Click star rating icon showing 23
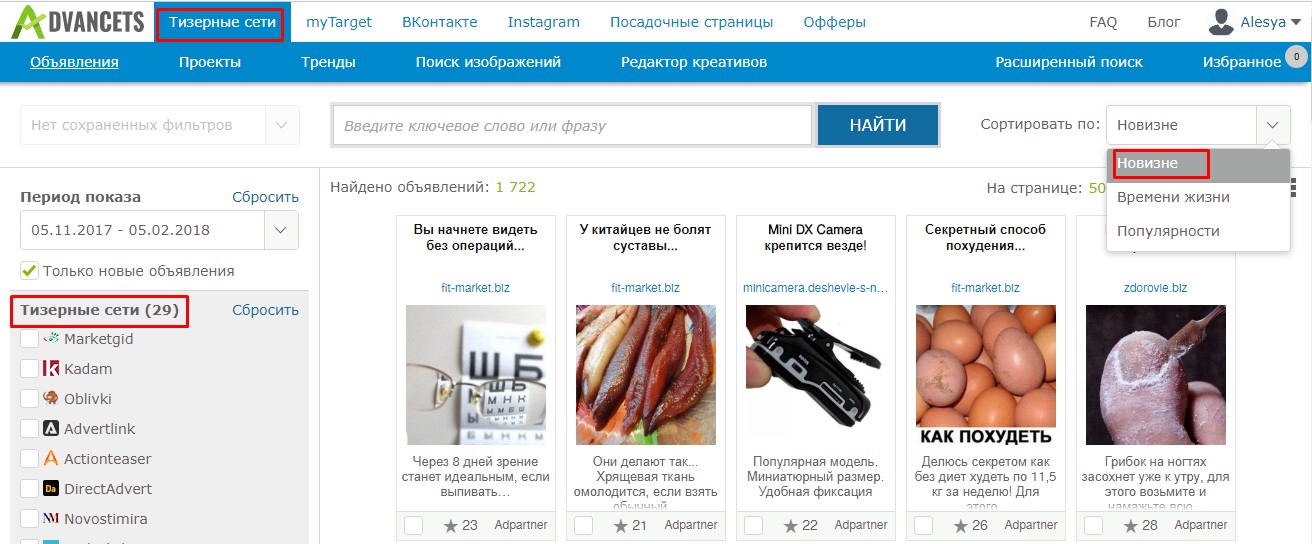Screen dimensions: 1312x544 coord(451,525)
